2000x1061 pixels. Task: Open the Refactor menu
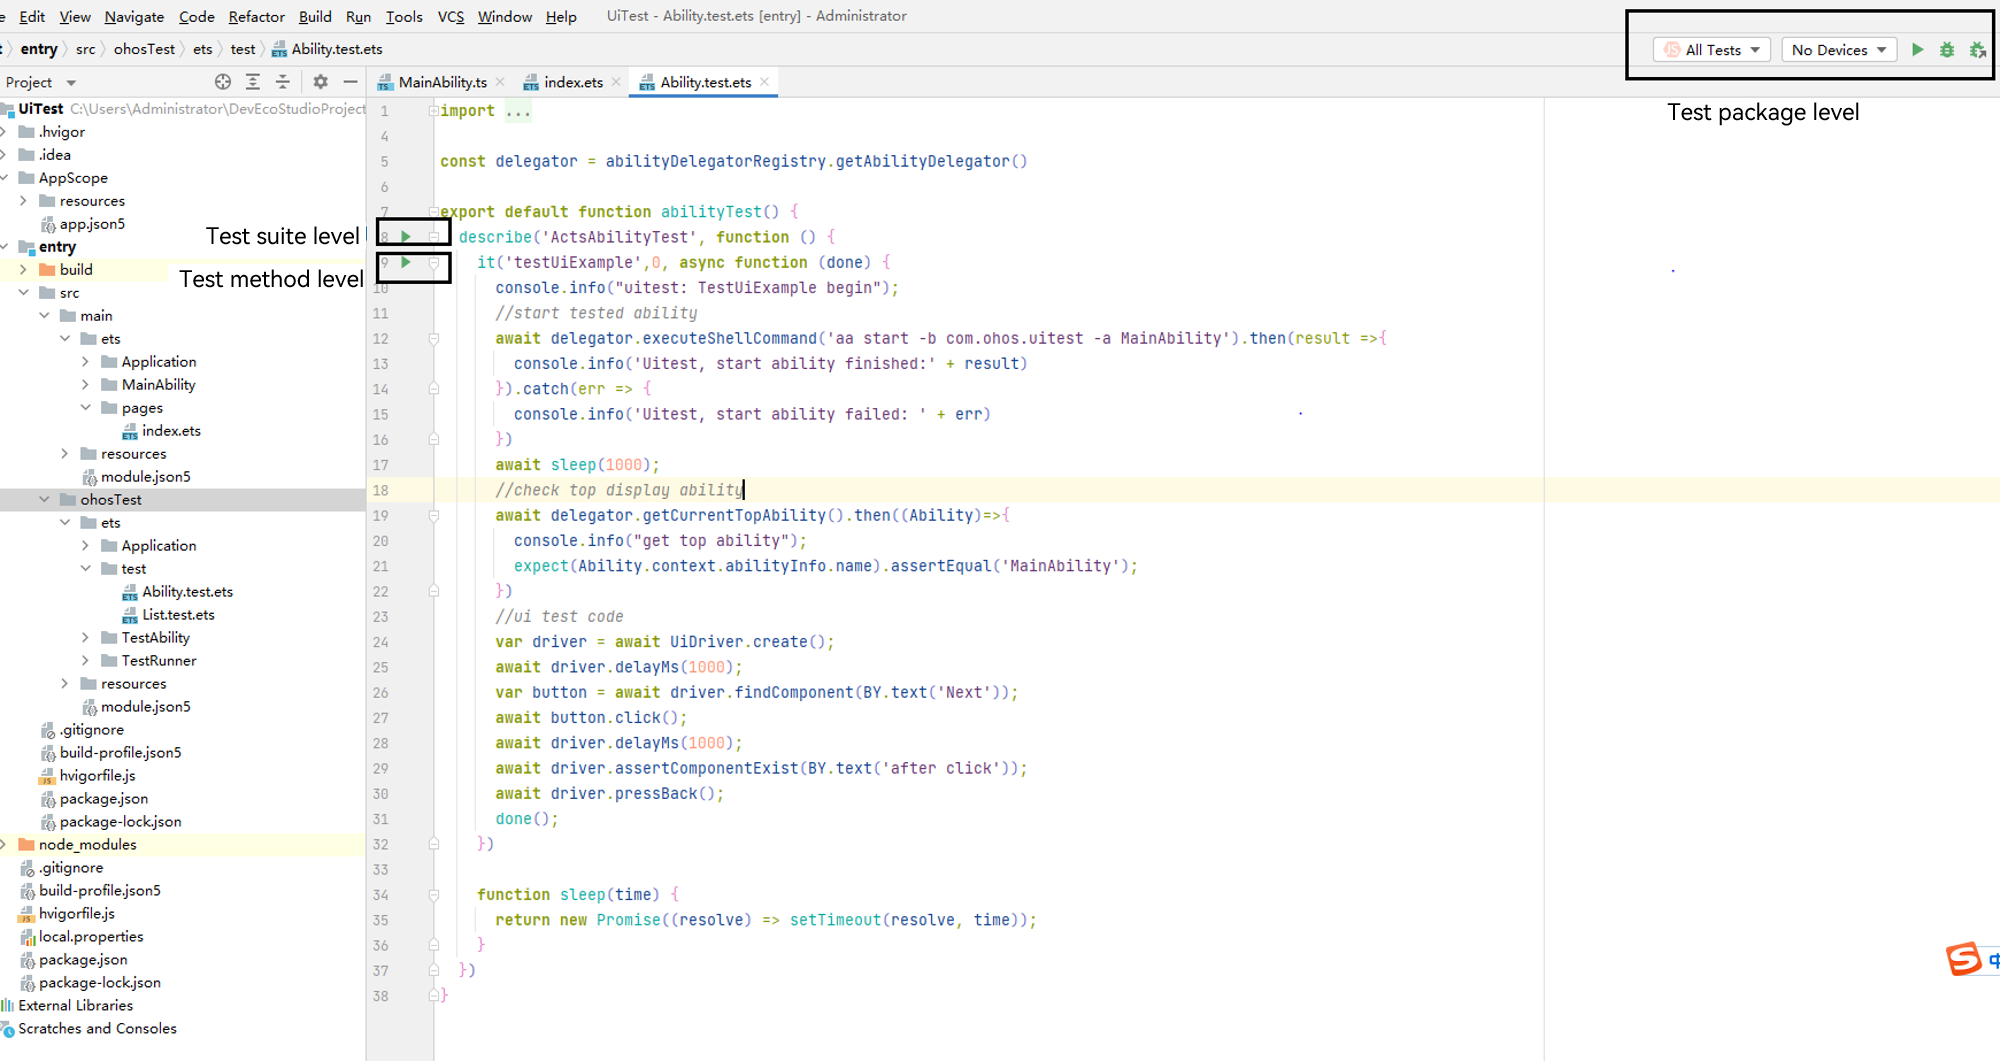256,16
